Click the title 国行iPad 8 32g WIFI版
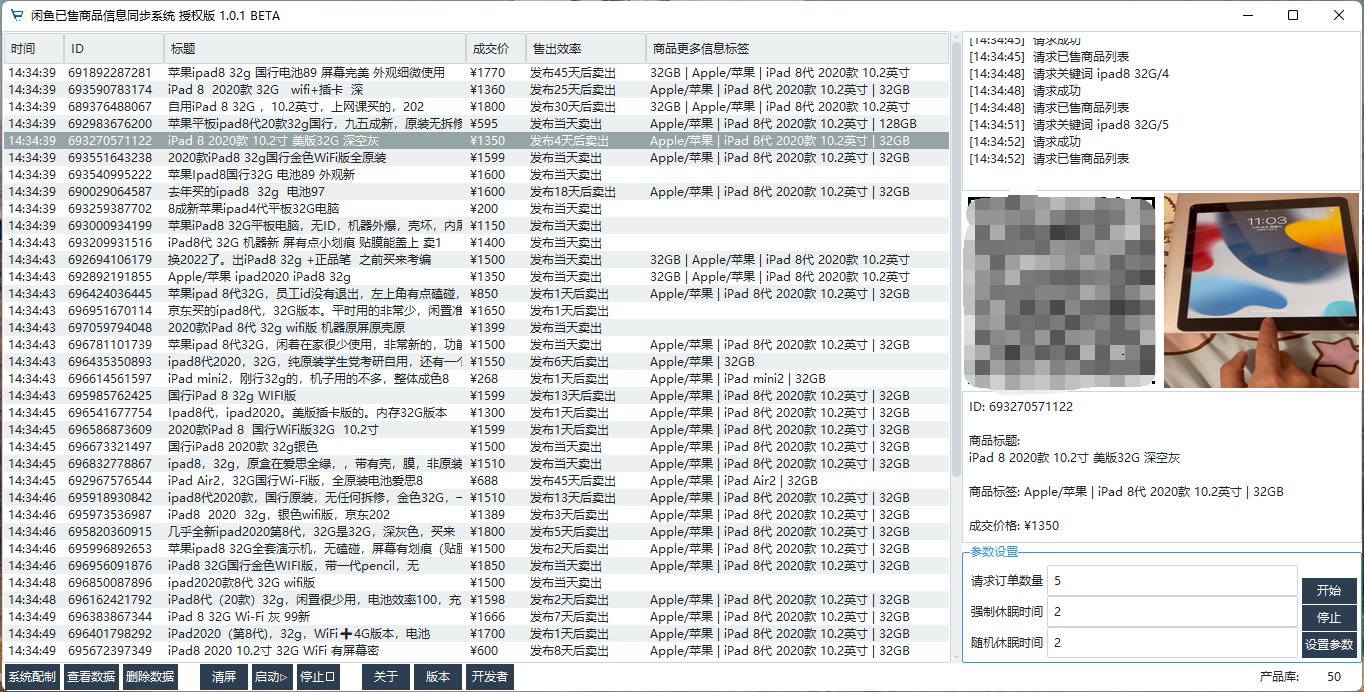The image size is (1364, 692). click(232, 395)
